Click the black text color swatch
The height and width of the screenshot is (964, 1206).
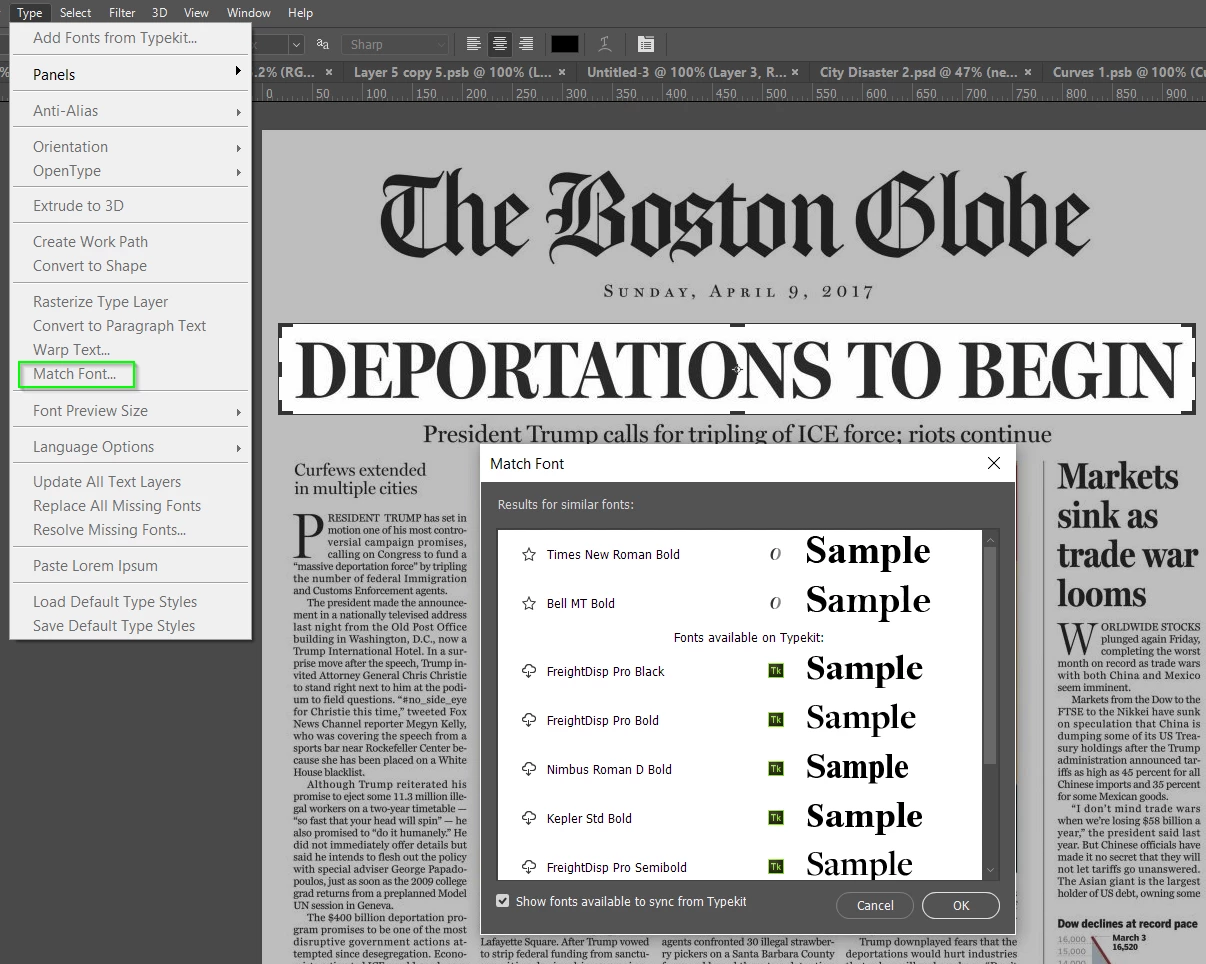pyautogui.click(x=565, y=44)
